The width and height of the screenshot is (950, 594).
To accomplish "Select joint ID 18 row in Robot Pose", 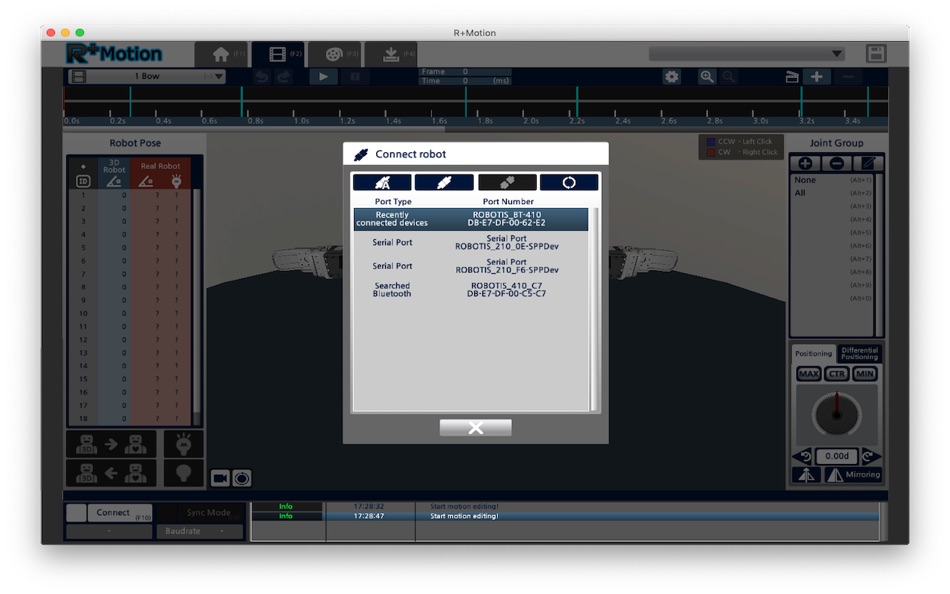I will pyautogui.click(x=130, y=418).
